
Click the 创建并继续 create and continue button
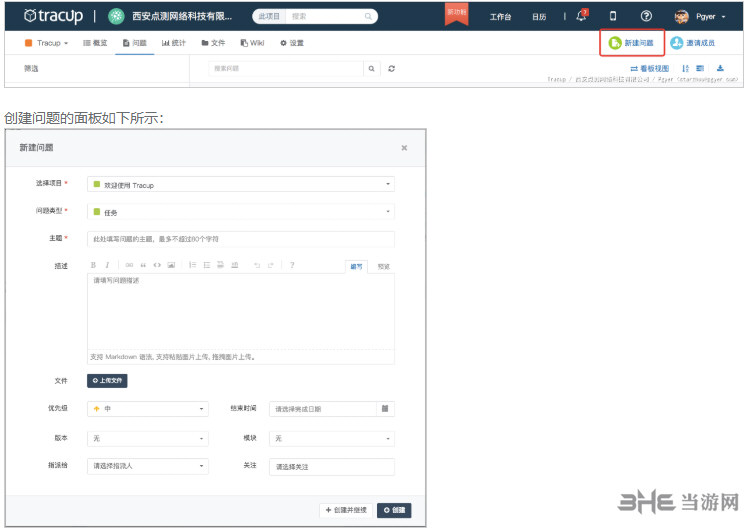point(346,510)
